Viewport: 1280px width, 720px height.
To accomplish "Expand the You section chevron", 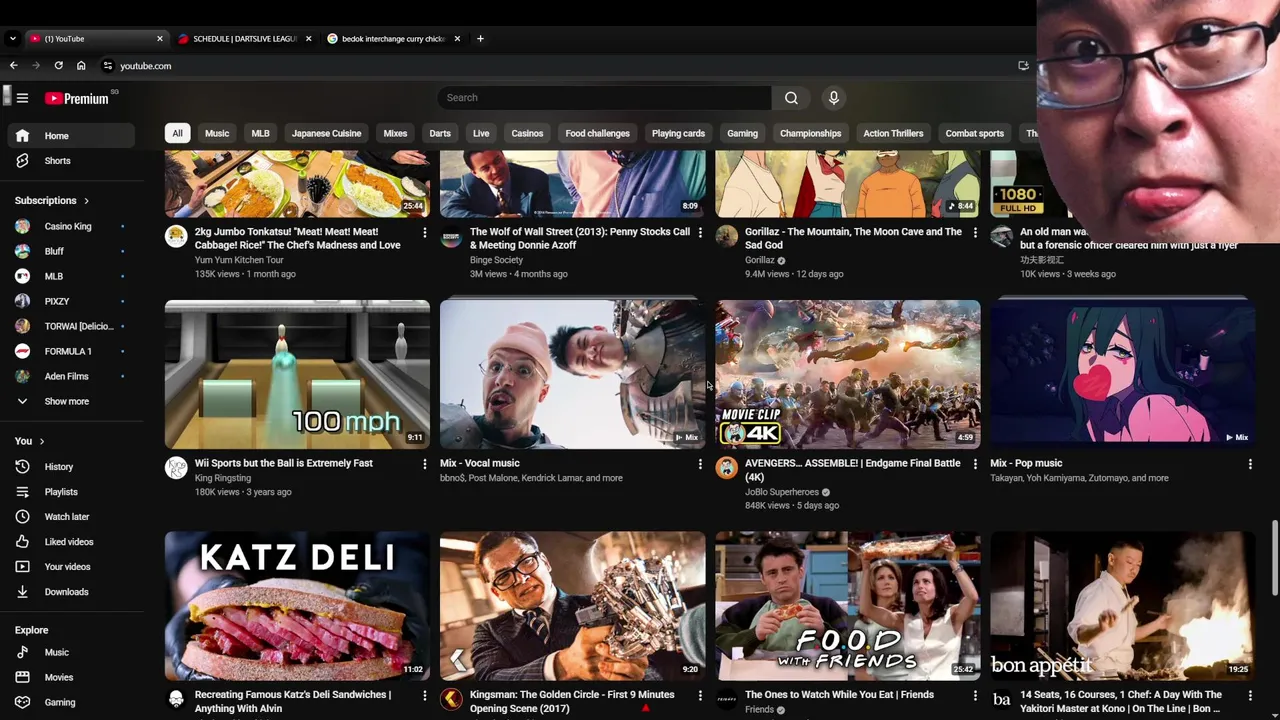I will pyautogui.click(x=41, y=441).
